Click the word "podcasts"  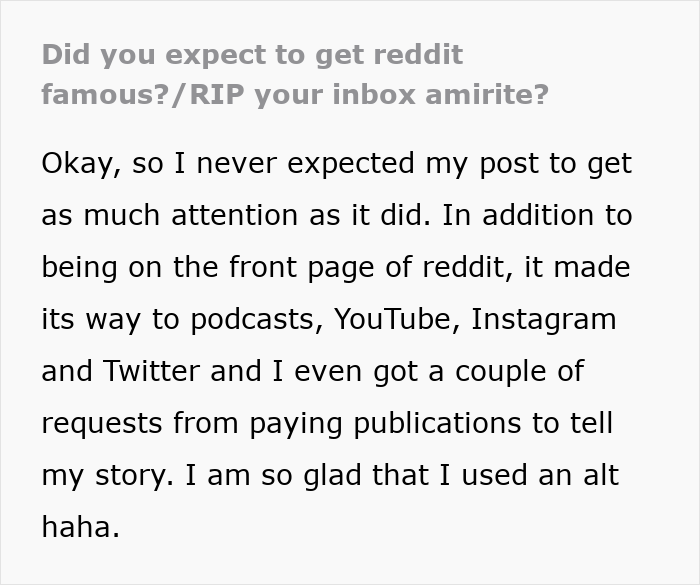[x=222, y=319]
